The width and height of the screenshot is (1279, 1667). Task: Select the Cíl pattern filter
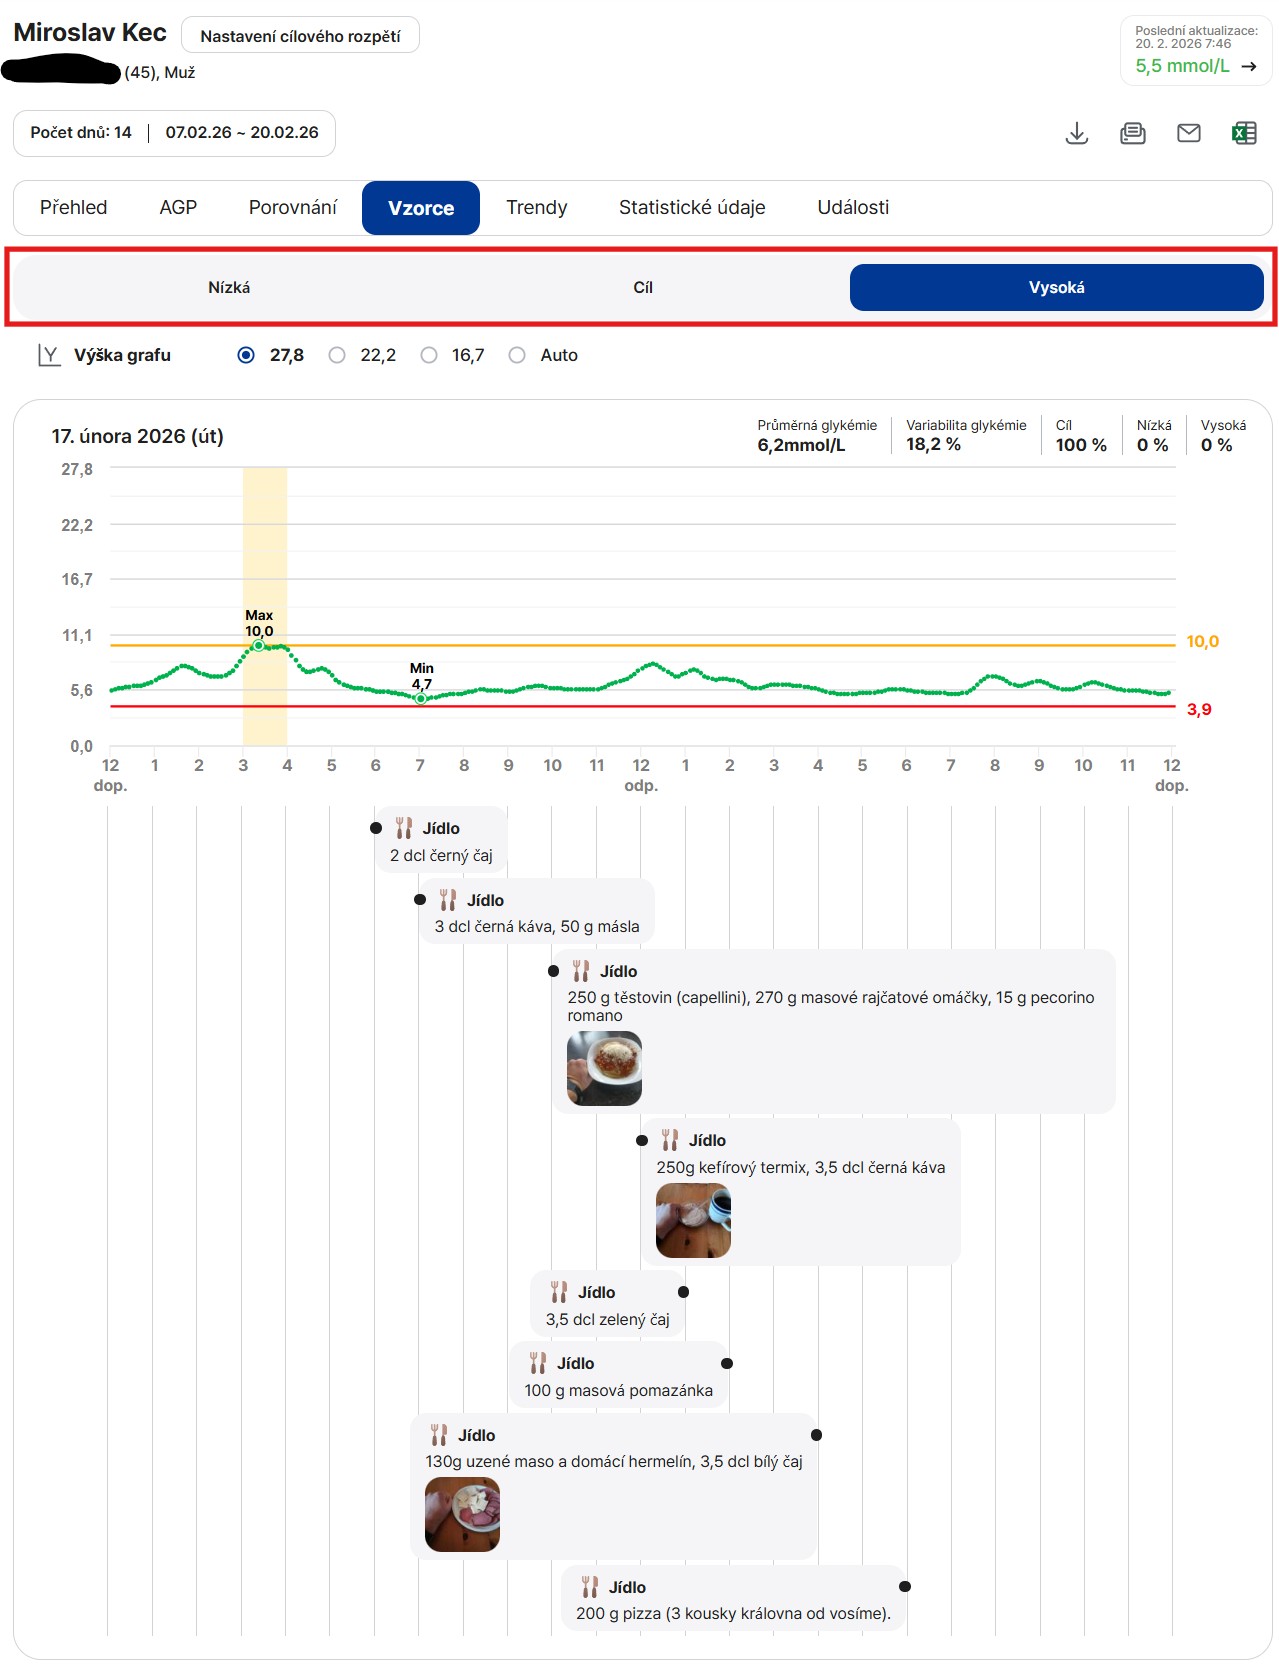pos(642,288)
